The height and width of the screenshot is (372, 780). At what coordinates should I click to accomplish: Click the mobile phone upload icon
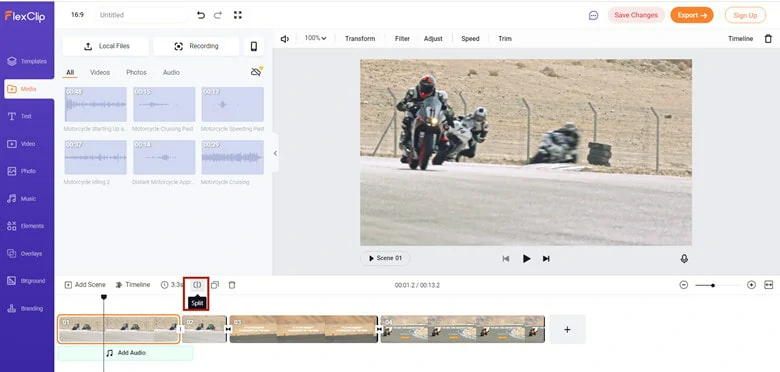pyautogui.click(x=254, y=46)
